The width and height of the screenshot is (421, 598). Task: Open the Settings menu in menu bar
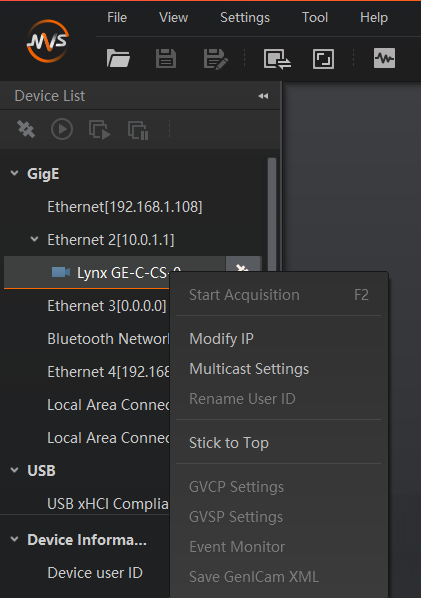[x=245, y=18]
